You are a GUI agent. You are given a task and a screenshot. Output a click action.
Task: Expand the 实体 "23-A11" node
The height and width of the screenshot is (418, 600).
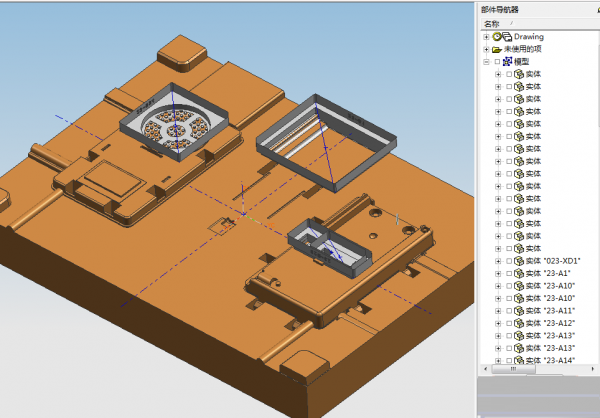[498, 311]
